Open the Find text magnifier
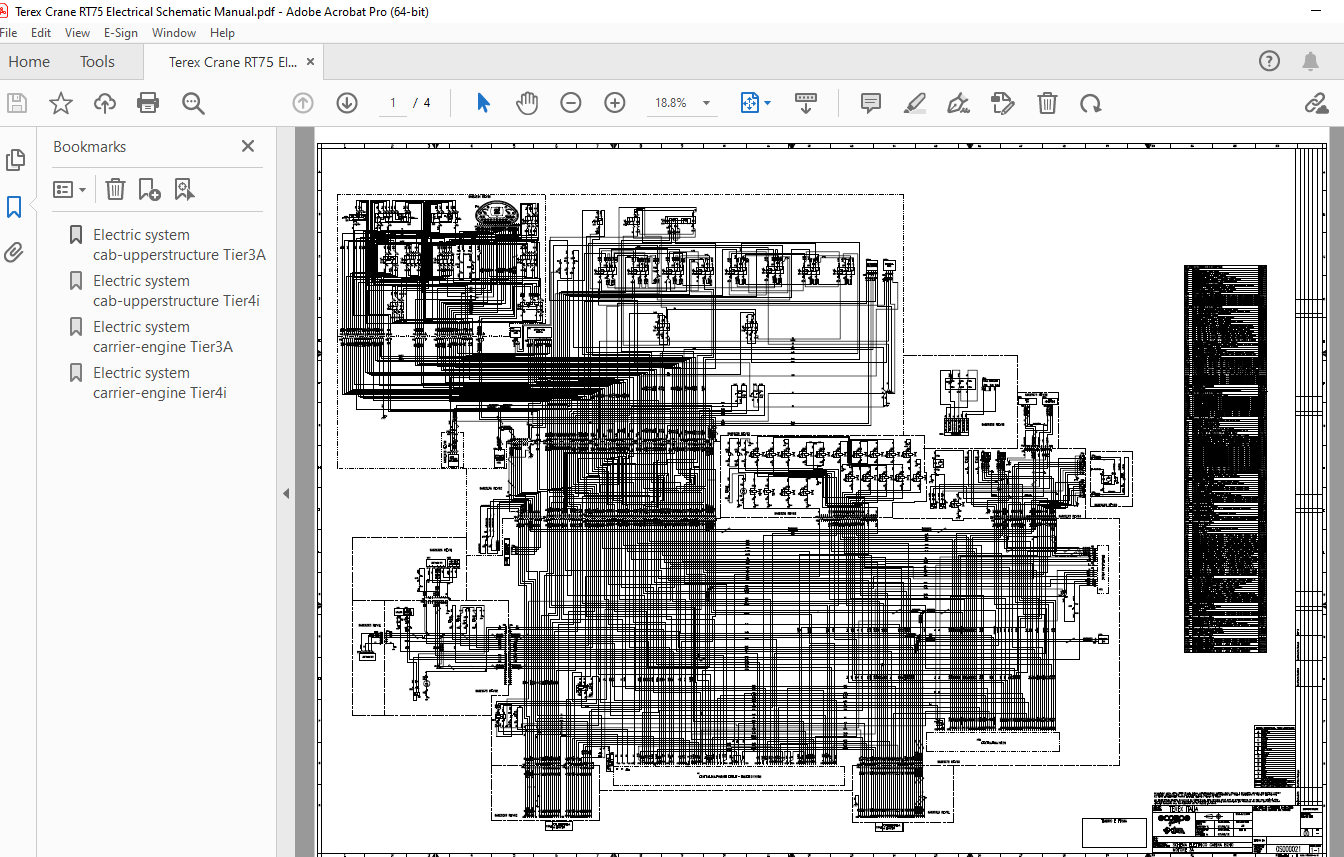The width and height of the screenshot is (1344, 857). [193, 103]
